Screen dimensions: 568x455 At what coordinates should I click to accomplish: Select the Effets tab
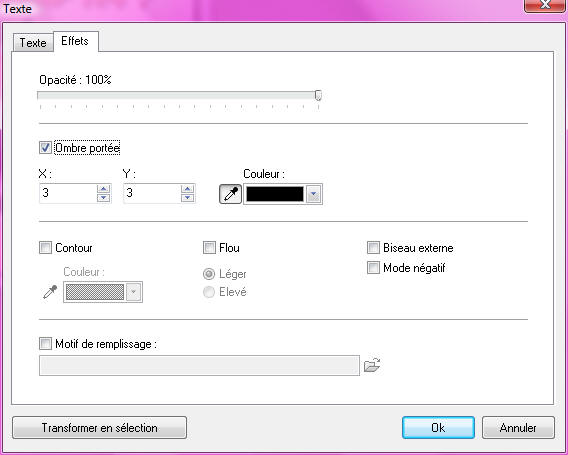click(x=75, y=41)
